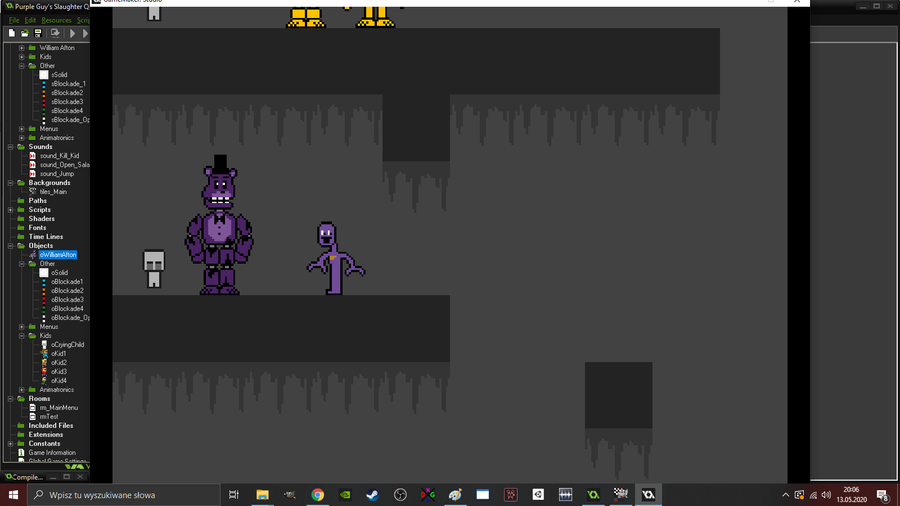Select the Shaders folder

(x=41, y=219)
